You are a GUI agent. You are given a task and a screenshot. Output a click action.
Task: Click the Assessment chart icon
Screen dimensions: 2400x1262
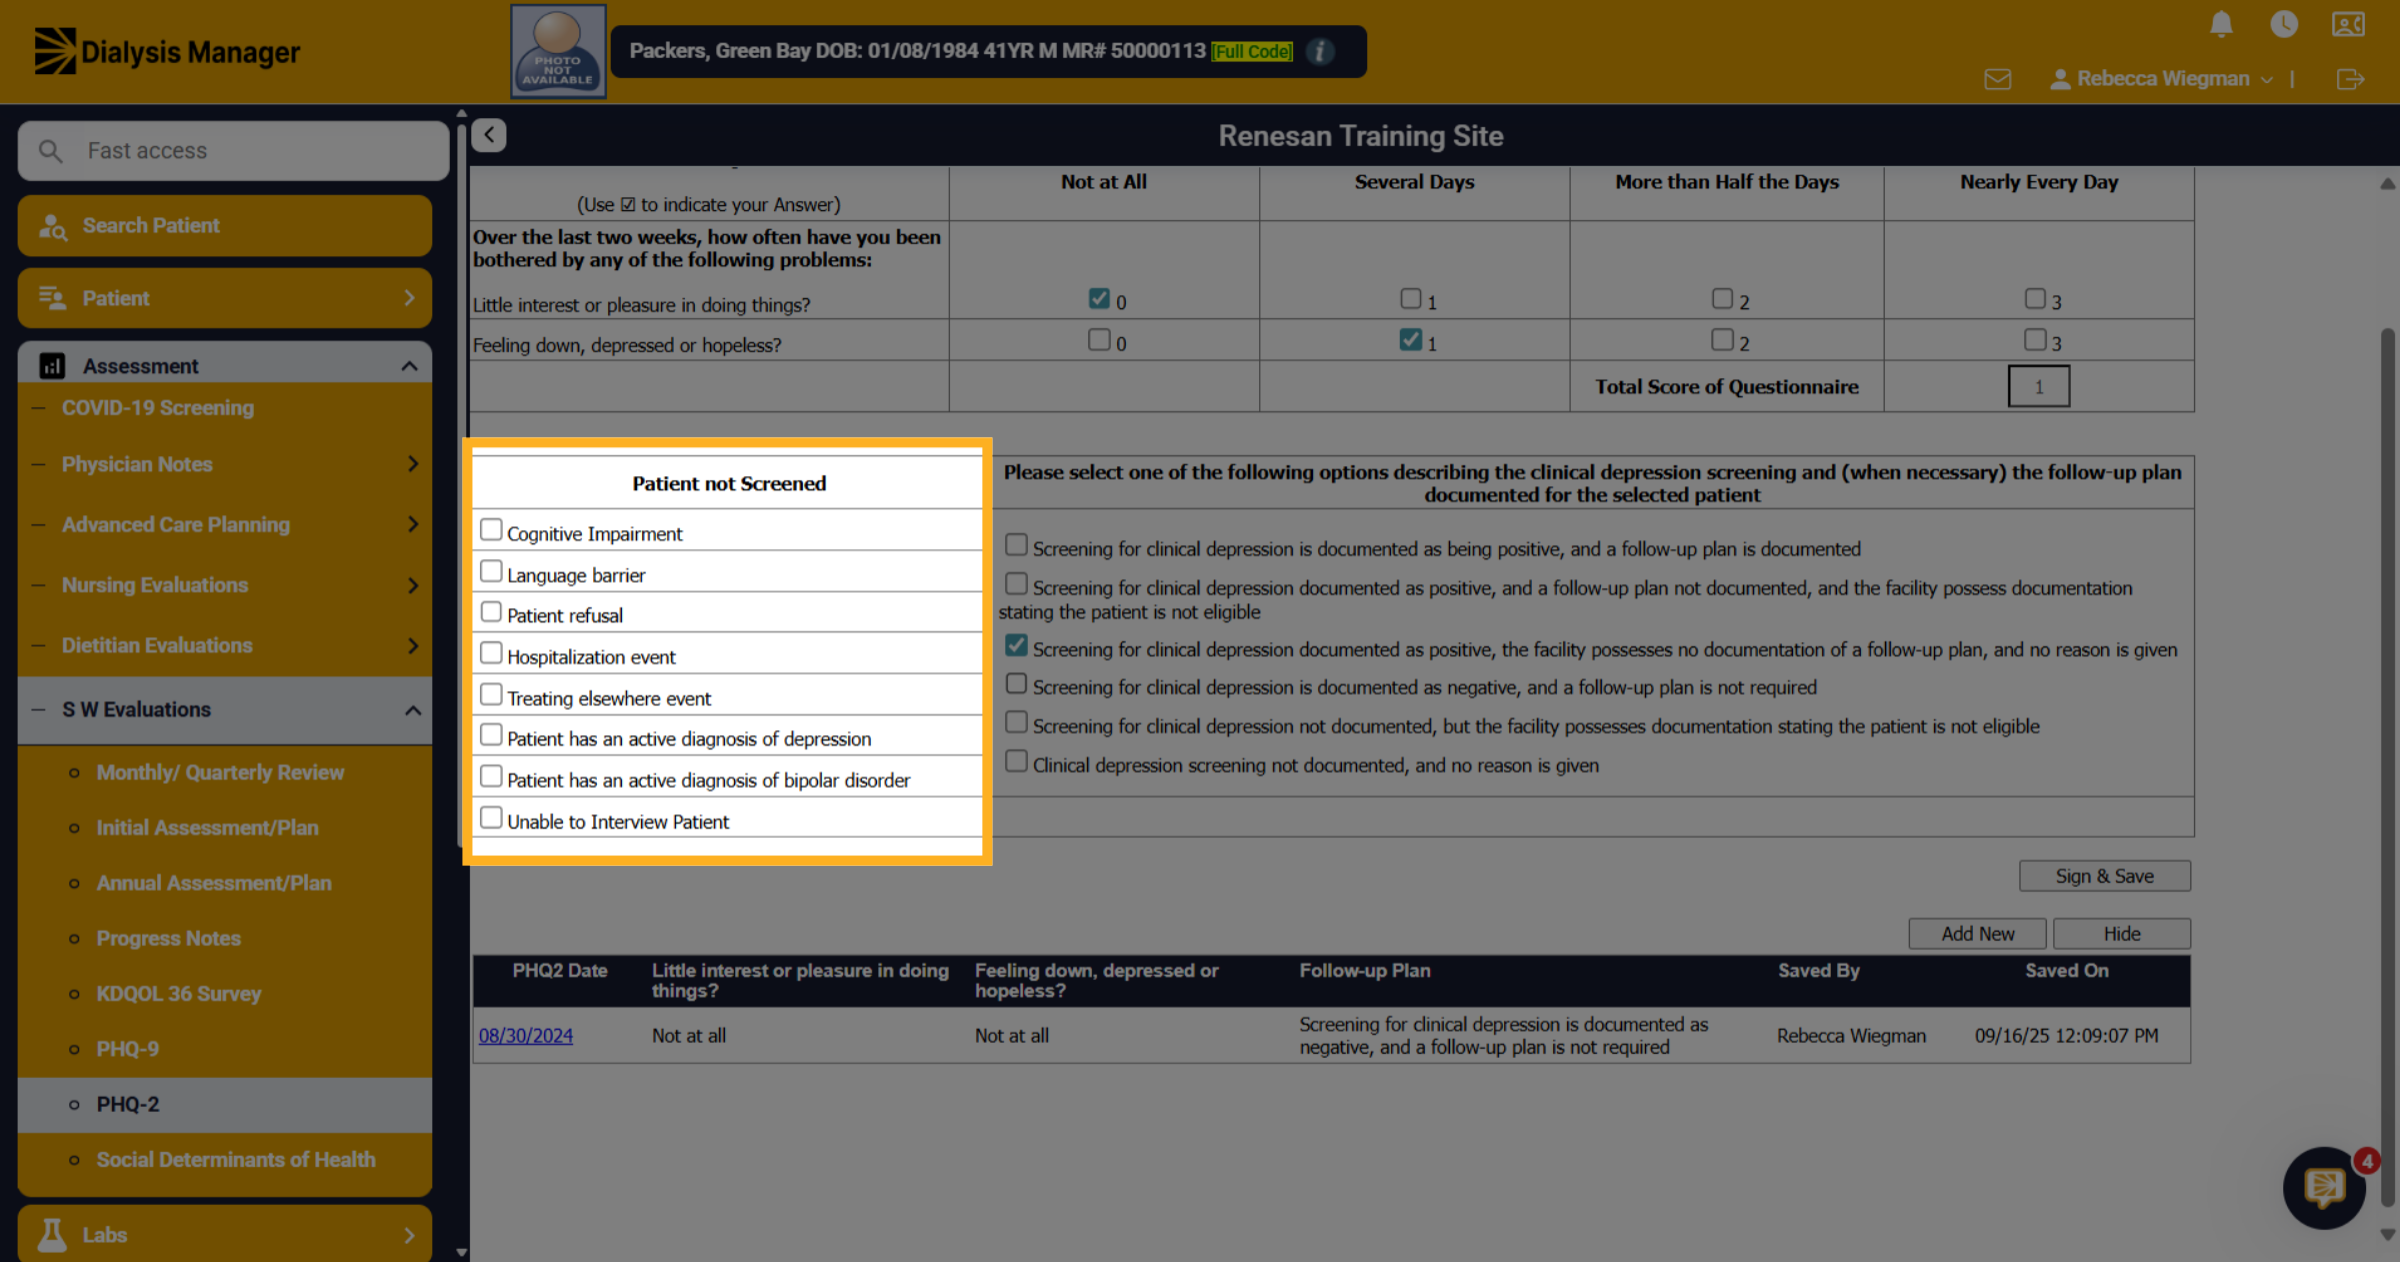(52, 366)
